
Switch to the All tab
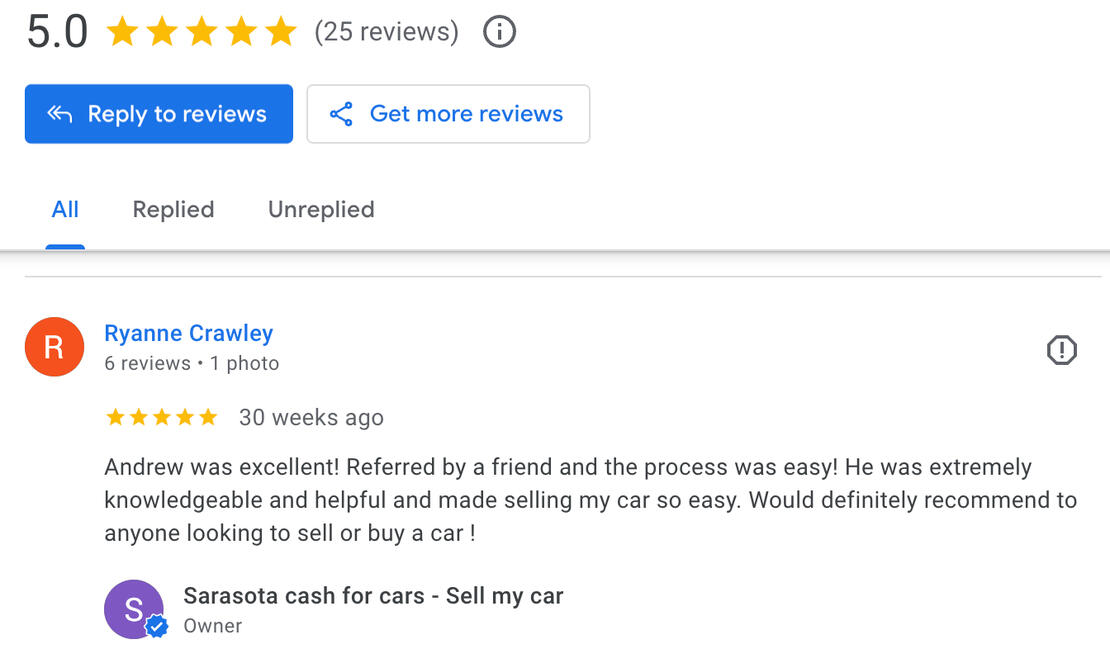click(65, 210)
